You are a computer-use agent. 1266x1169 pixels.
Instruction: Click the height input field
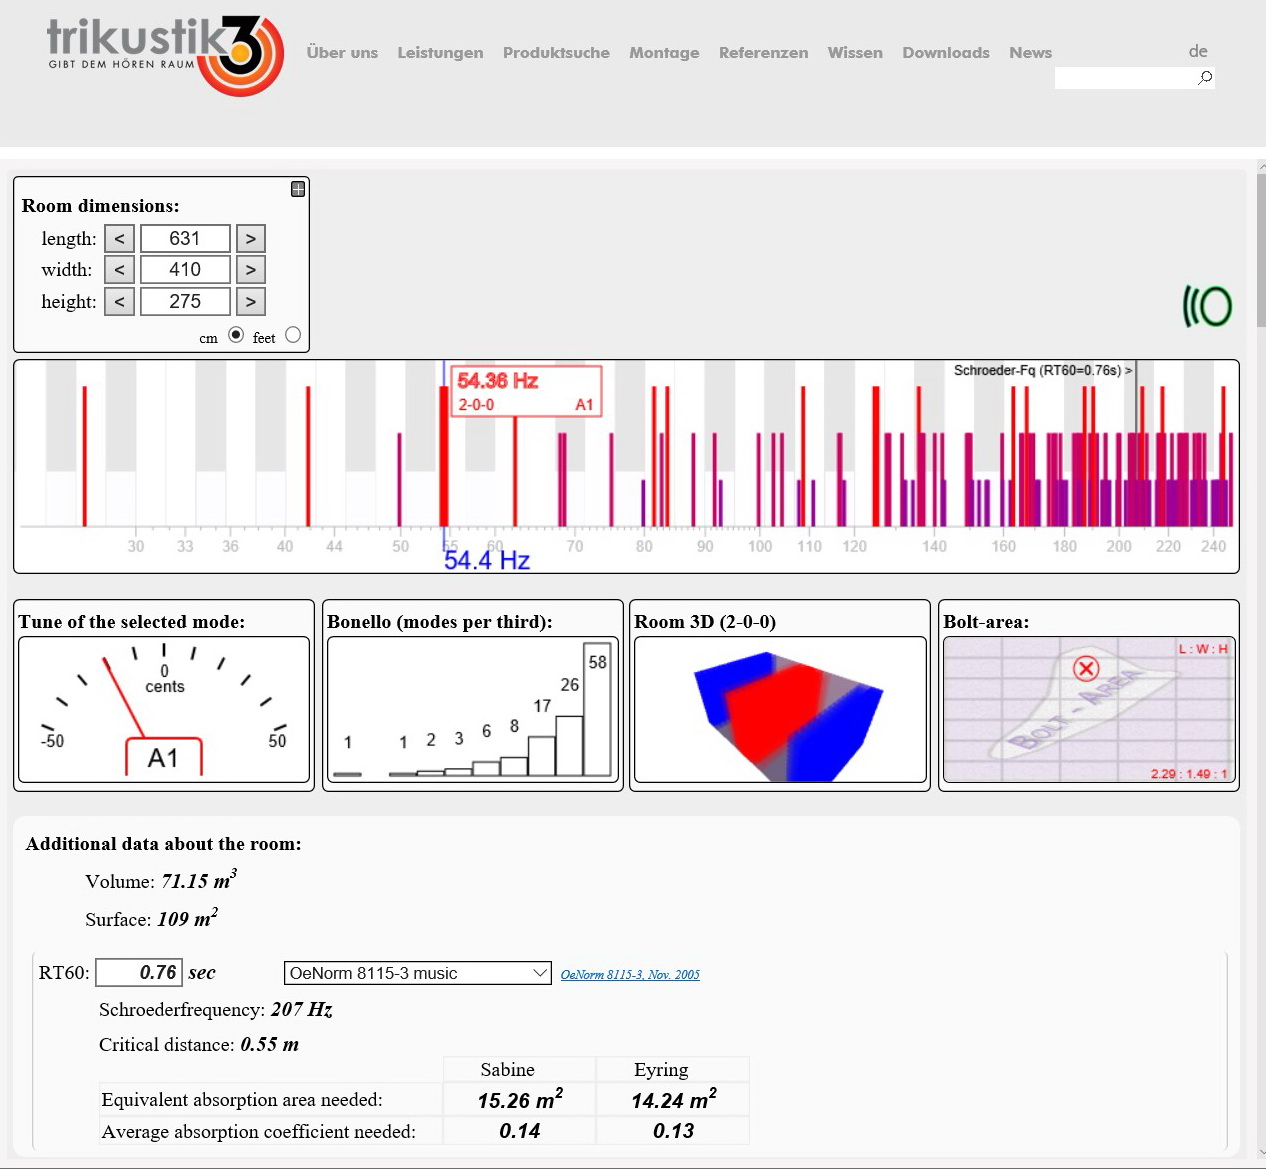(185, 302)
